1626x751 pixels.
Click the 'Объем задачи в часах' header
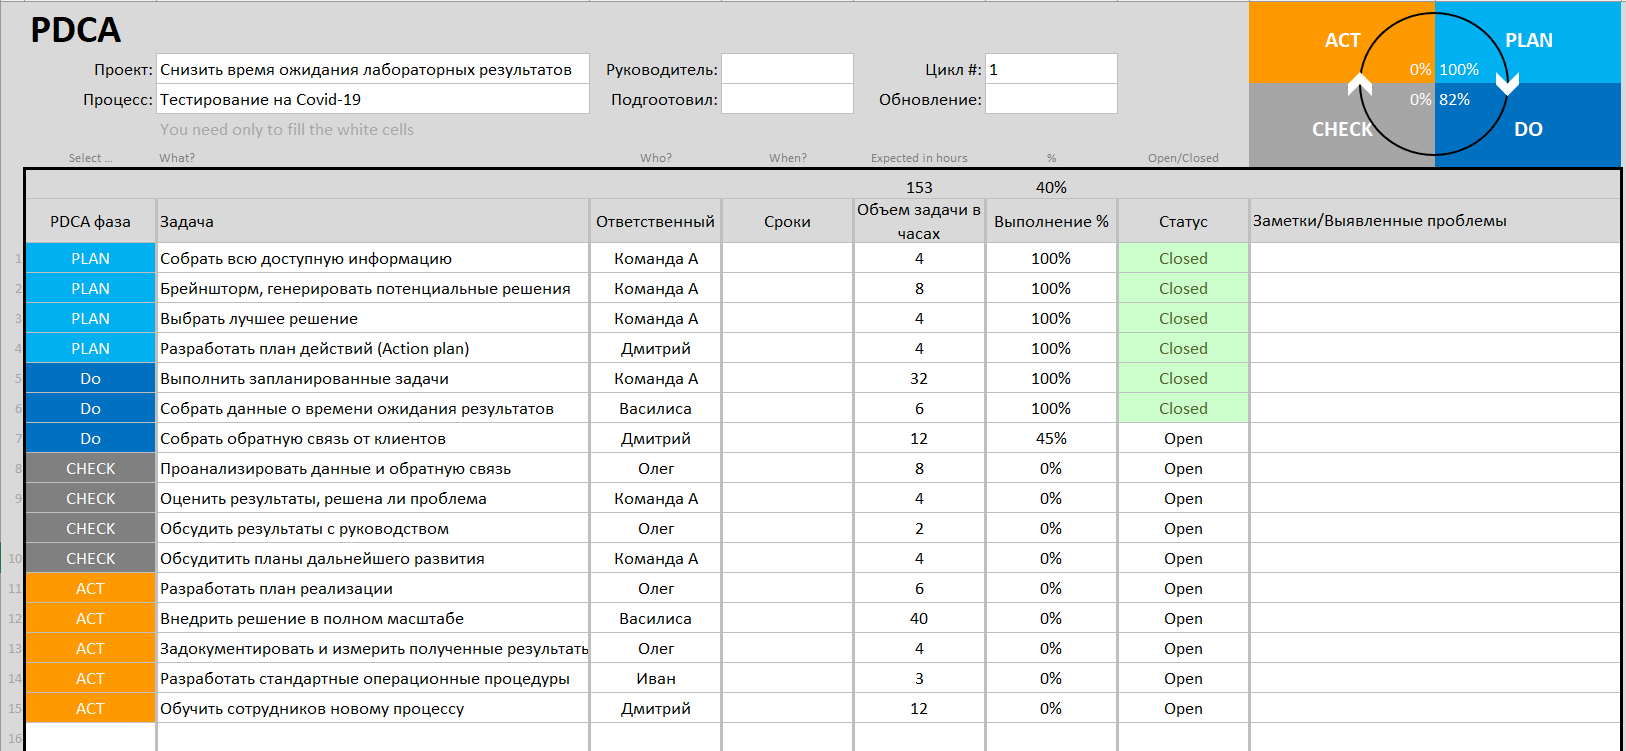(919, 221)
